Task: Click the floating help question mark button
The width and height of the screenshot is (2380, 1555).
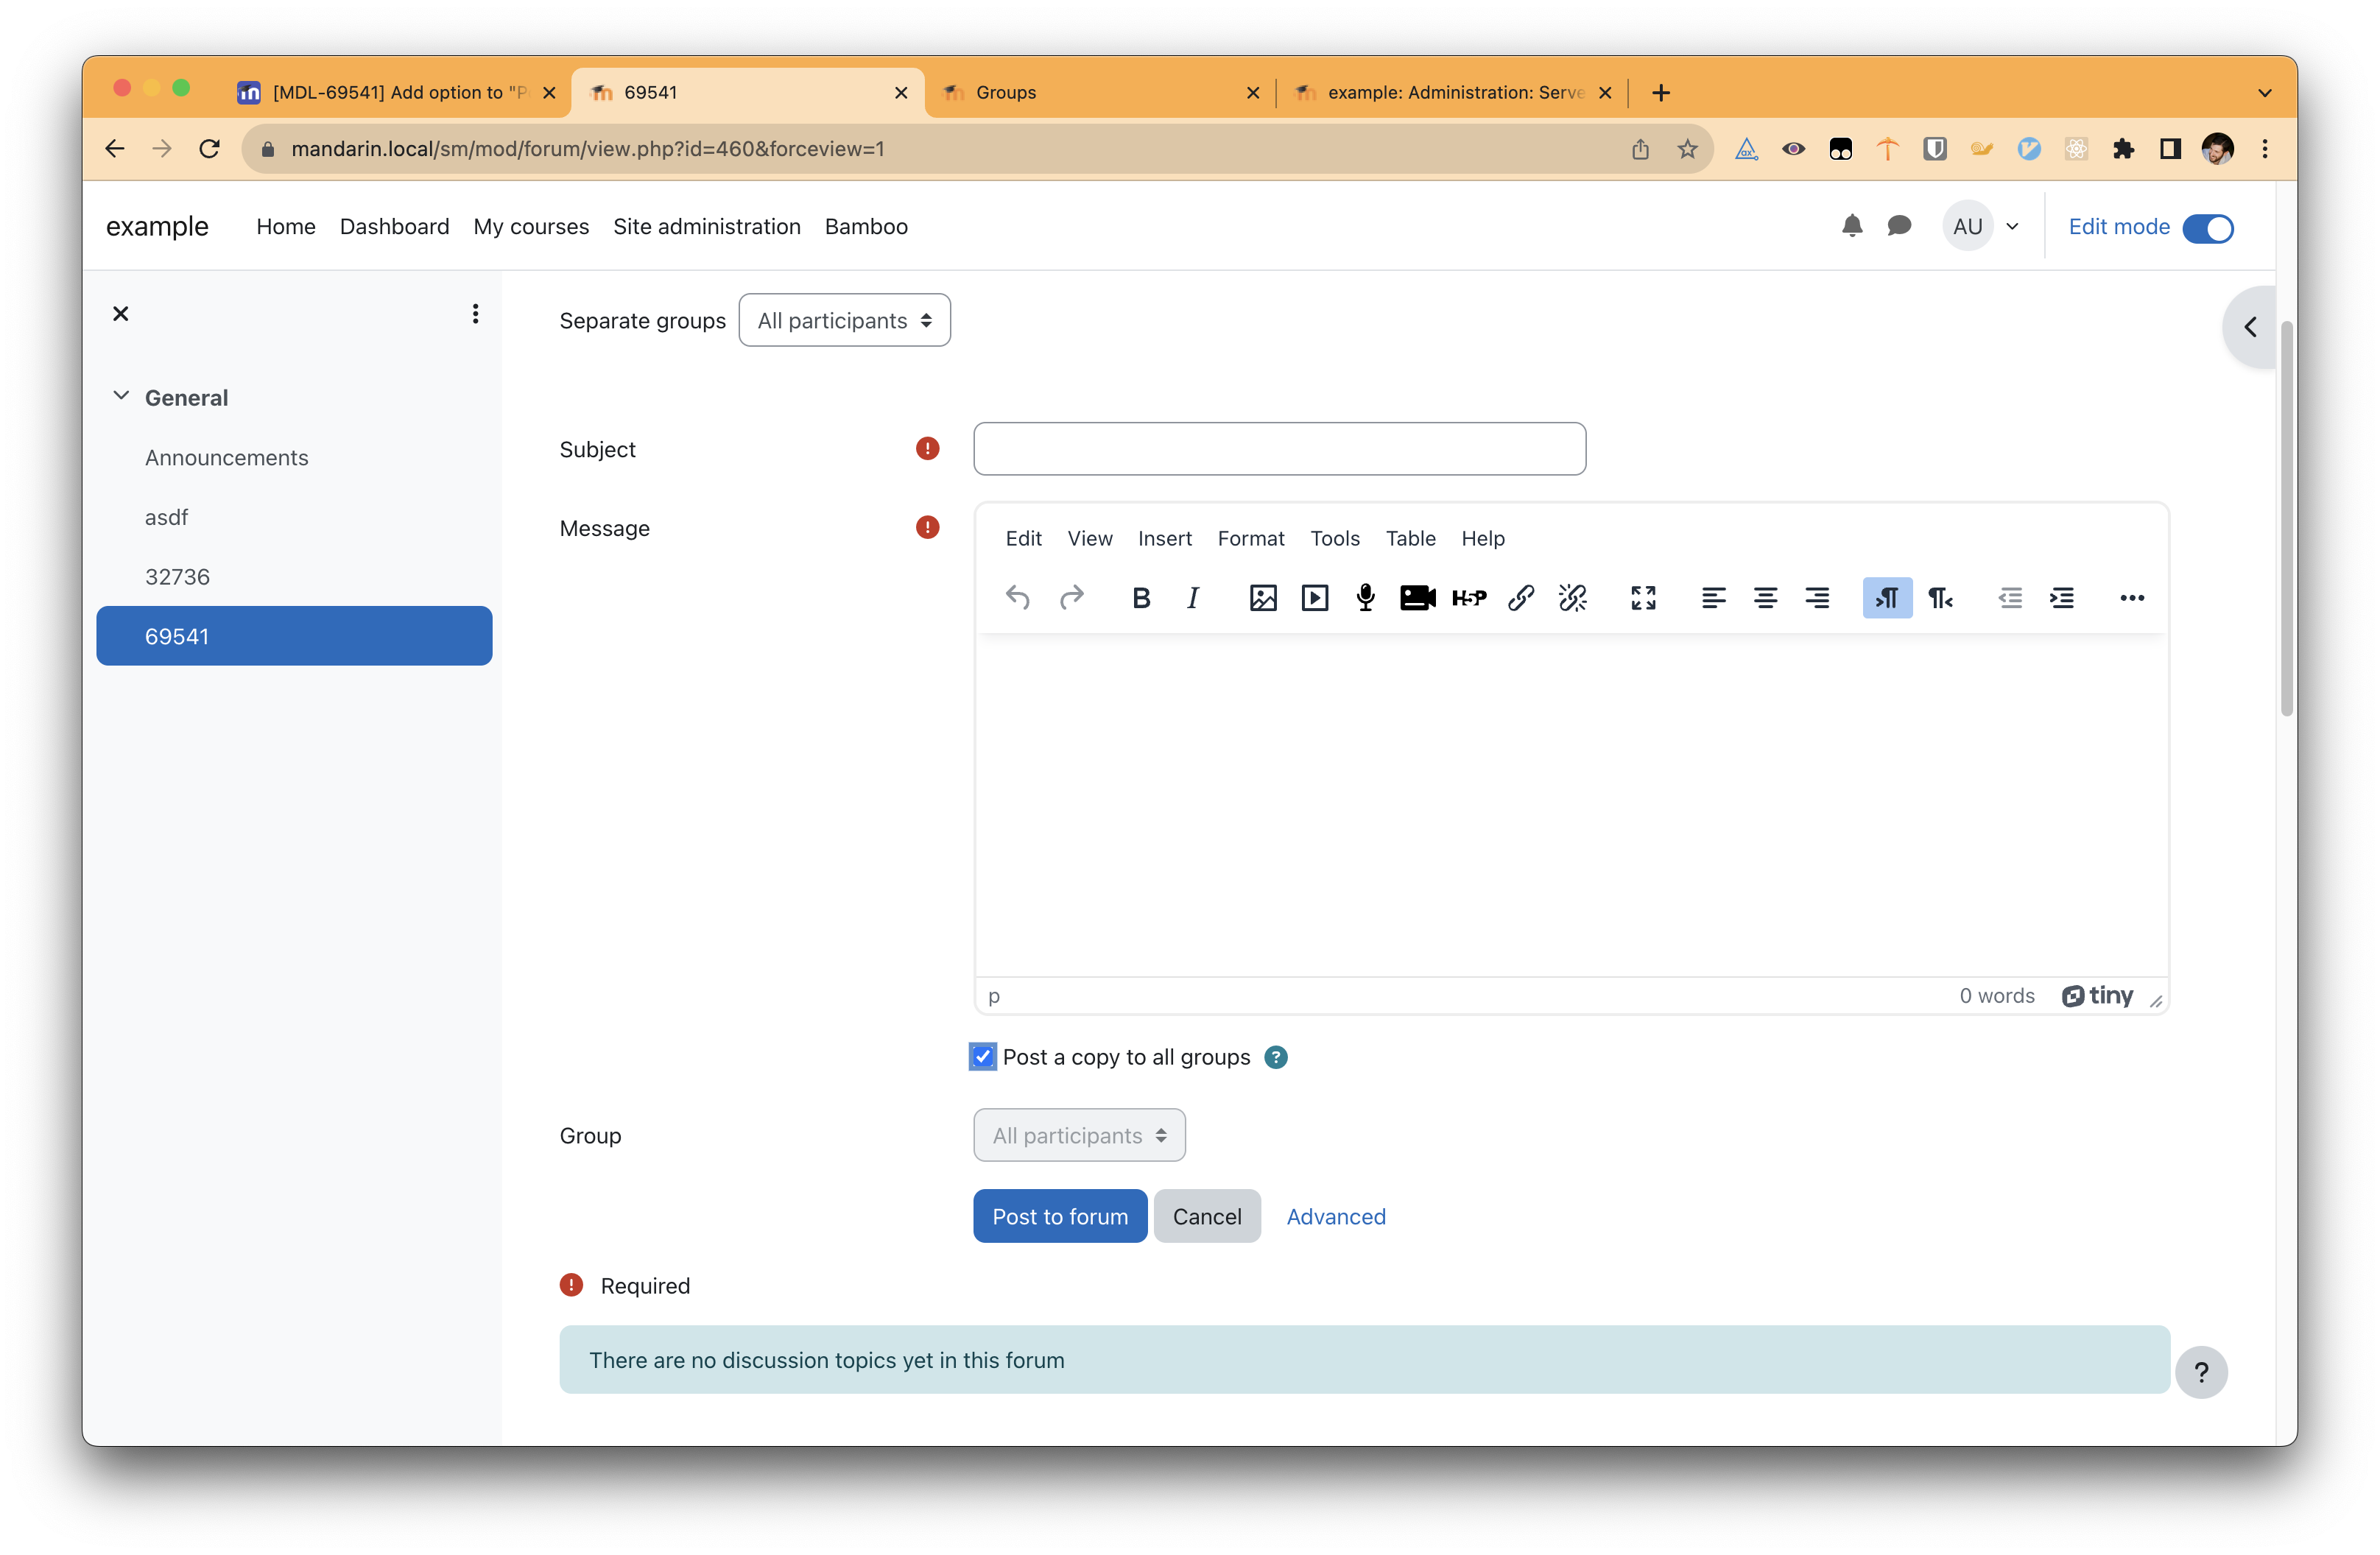Action: click(x=2201, y=1372)
